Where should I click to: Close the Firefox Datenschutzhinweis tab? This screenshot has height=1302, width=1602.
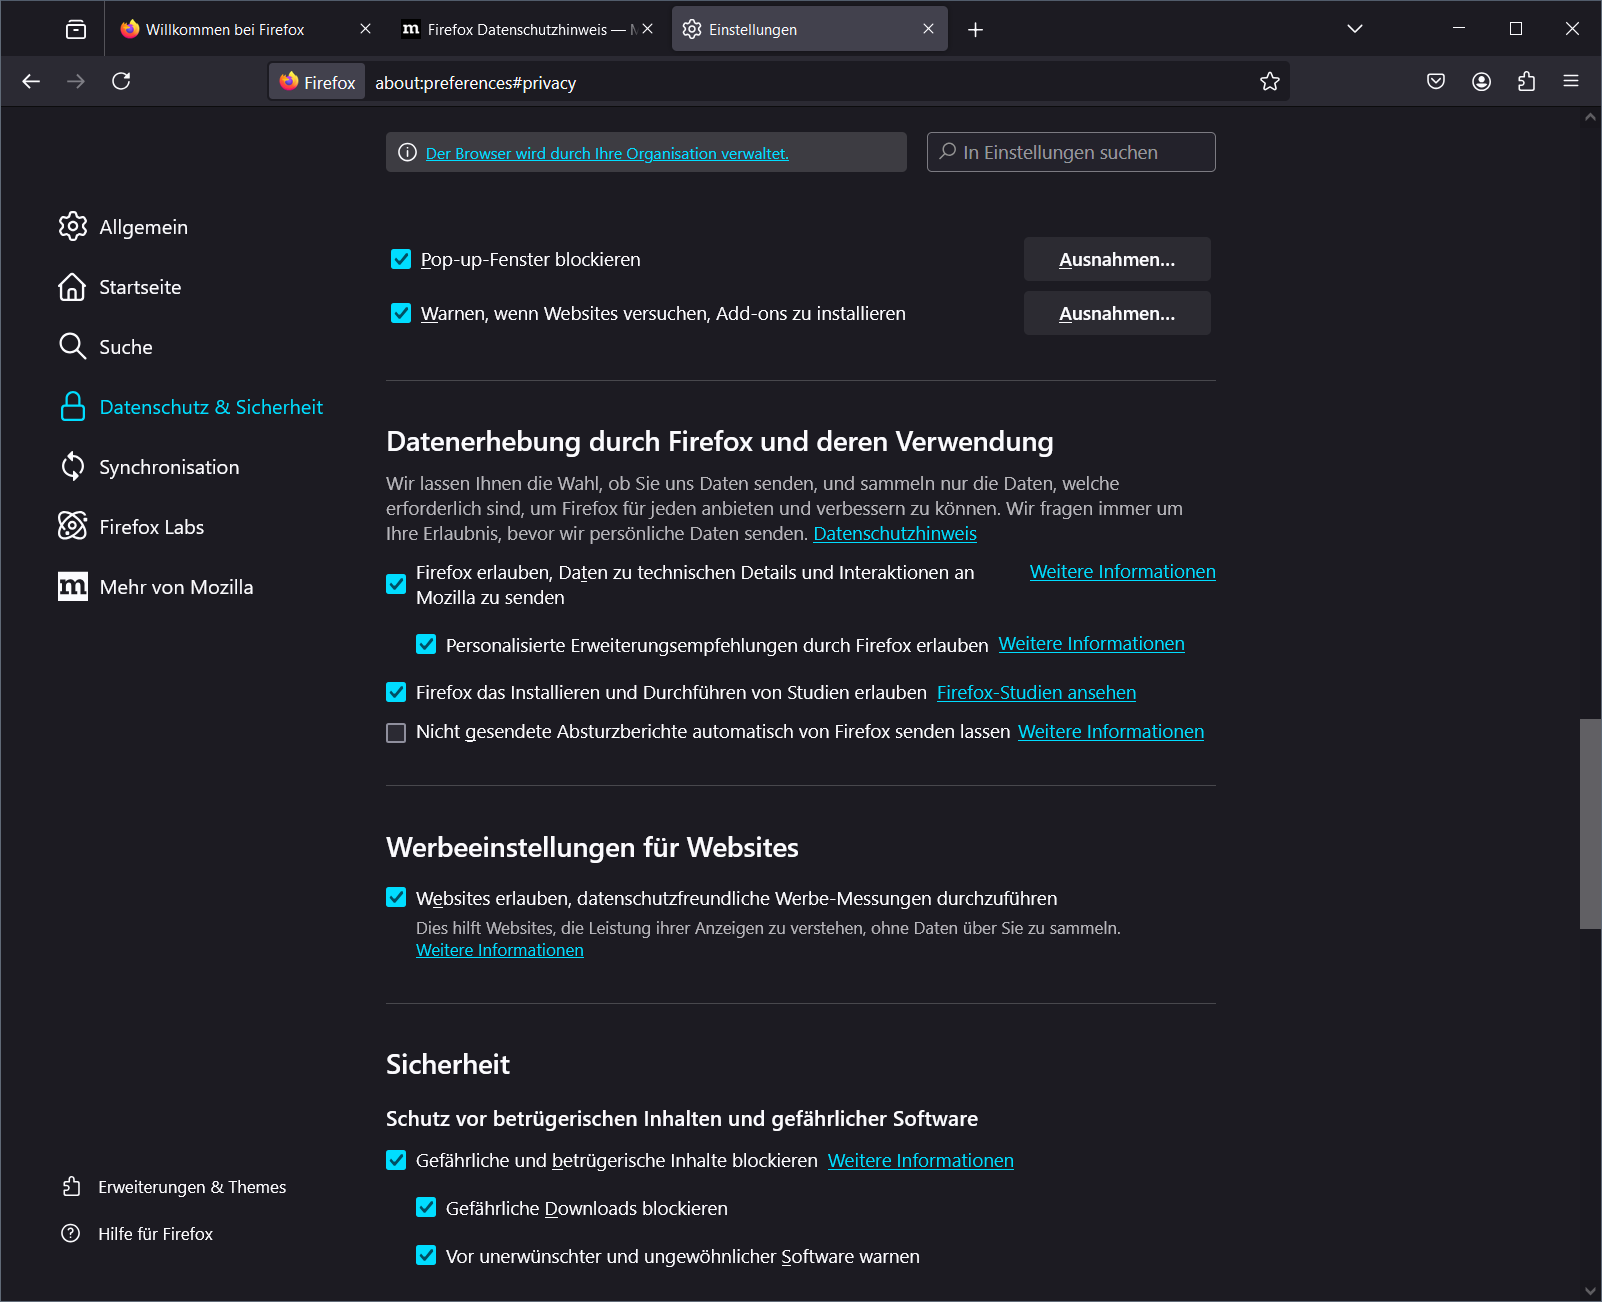click(x=648, y=29)
